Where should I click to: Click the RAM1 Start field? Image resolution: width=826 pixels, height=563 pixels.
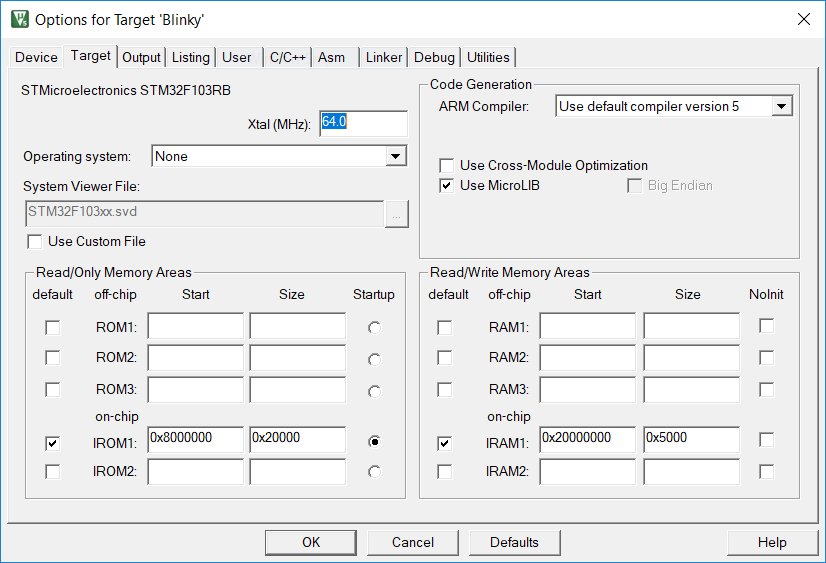(587, 325)
